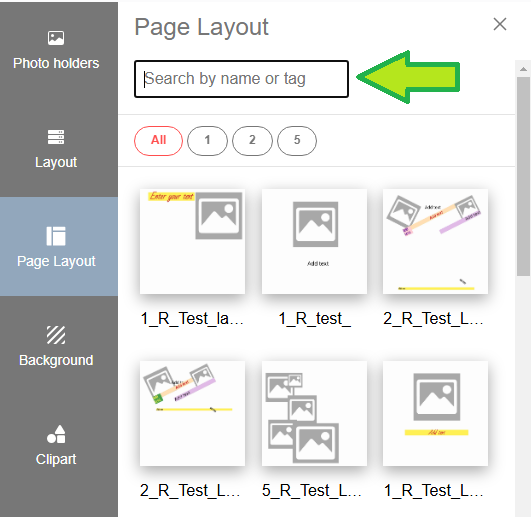Pick second-row 2_R_Test_L... layout thumbnail

[x=192, y=413]
